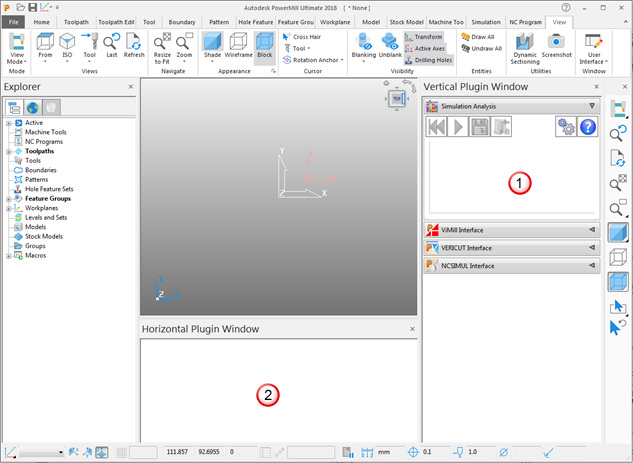The width and height of the screenshot is (633, 463).
Task: Click the View along Tool icon
Action: [90, 46]
